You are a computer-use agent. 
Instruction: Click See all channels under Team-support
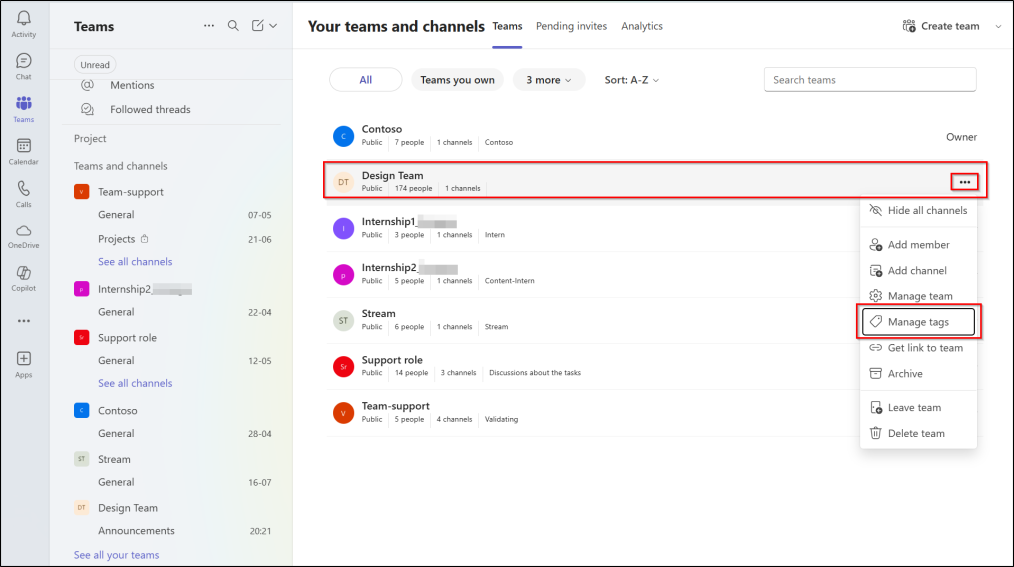135,261
